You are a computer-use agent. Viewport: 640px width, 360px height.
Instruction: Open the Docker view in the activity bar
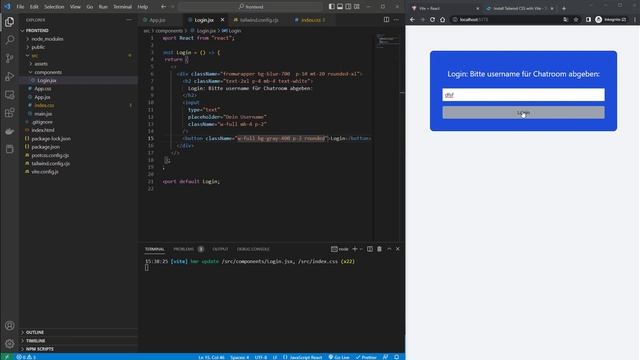9,131
